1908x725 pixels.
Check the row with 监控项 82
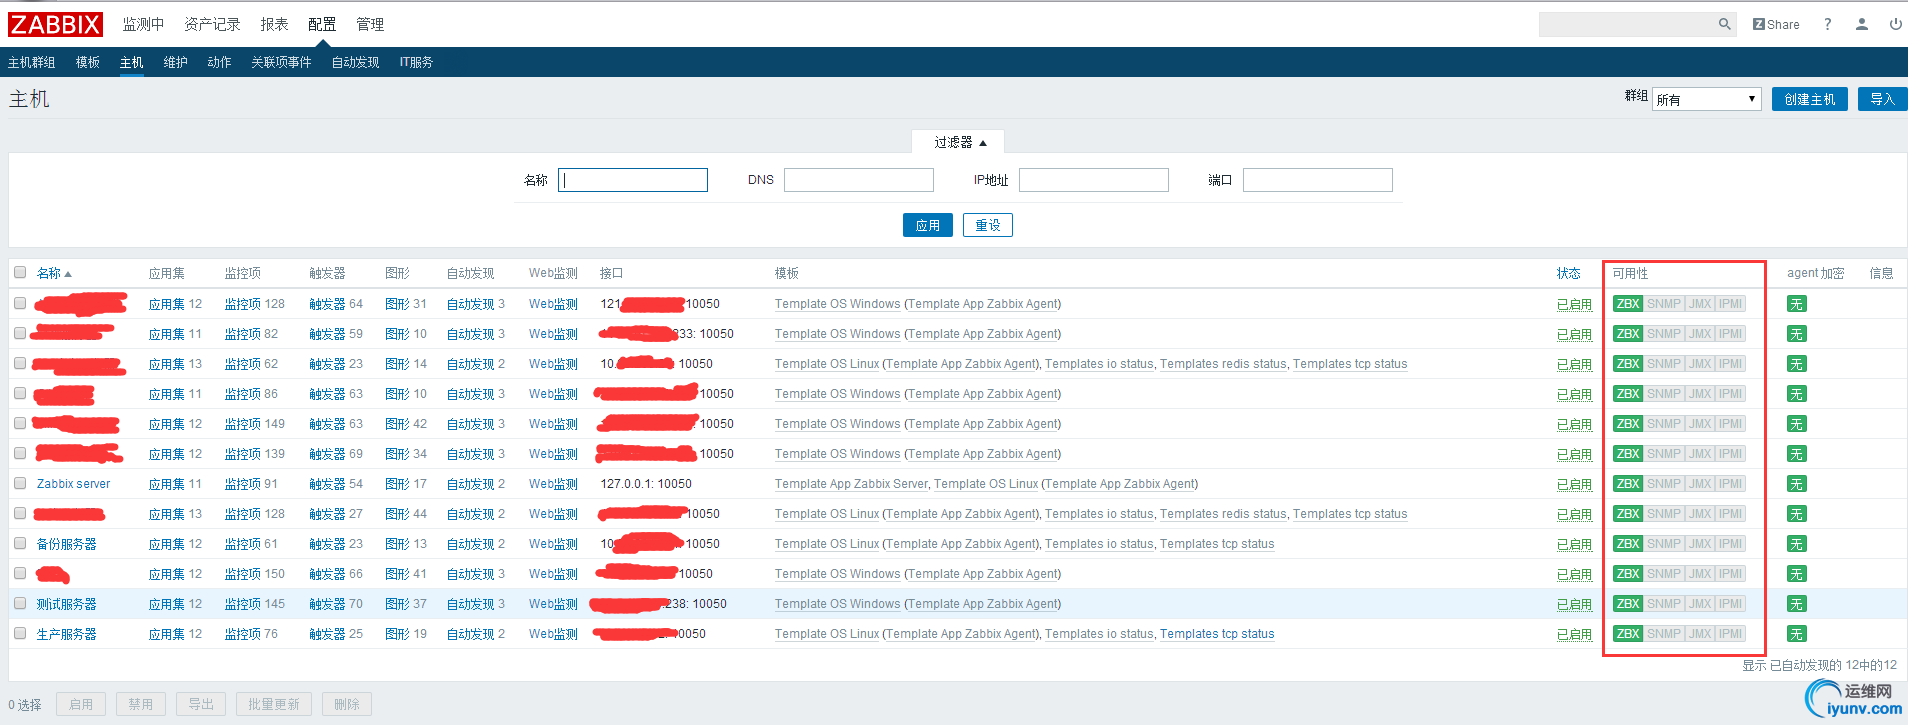pos(20,333)
